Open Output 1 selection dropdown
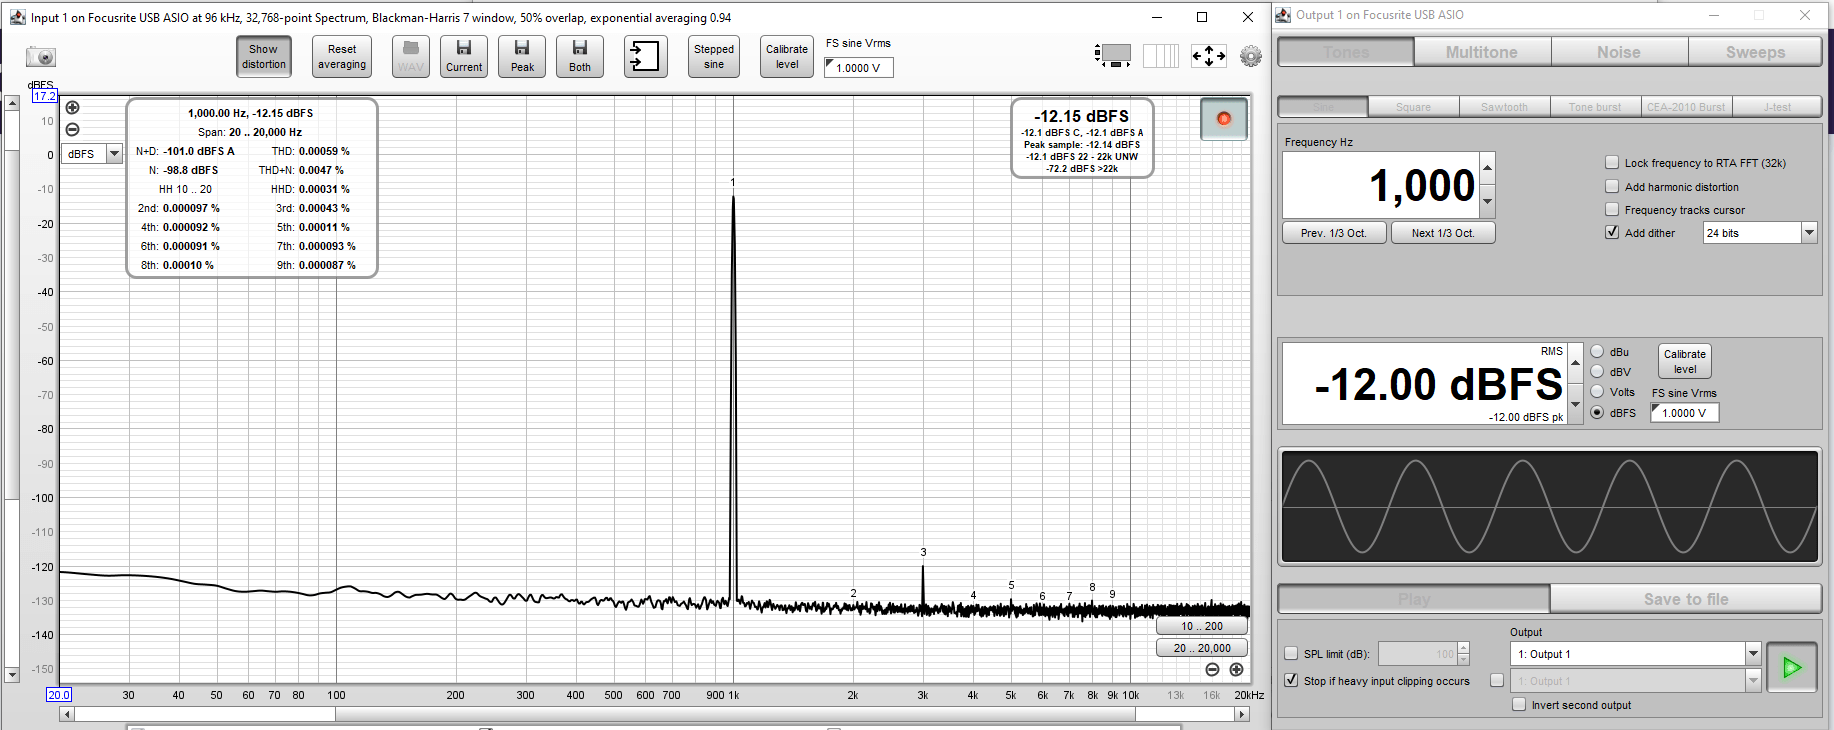The image size is (1834, 730). pyautogui.click(x=1753, y=654)
